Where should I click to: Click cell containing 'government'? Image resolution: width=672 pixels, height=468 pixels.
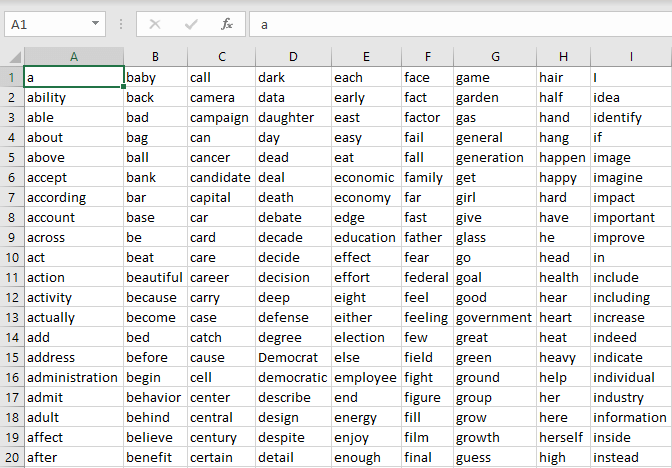pos(495,317)
